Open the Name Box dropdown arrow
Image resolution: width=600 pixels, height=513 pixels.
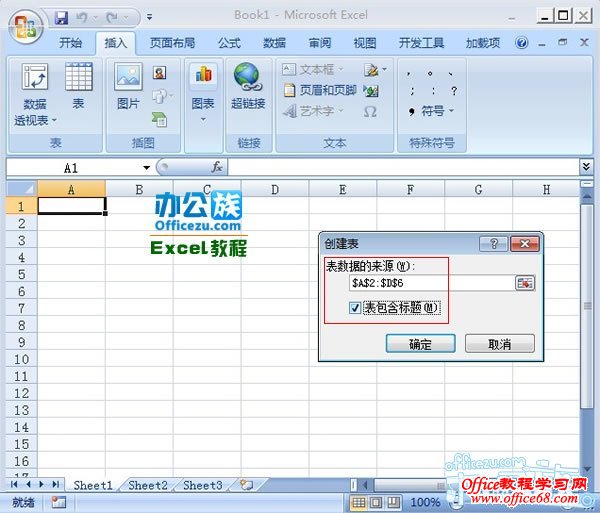[x=146, y=168]
